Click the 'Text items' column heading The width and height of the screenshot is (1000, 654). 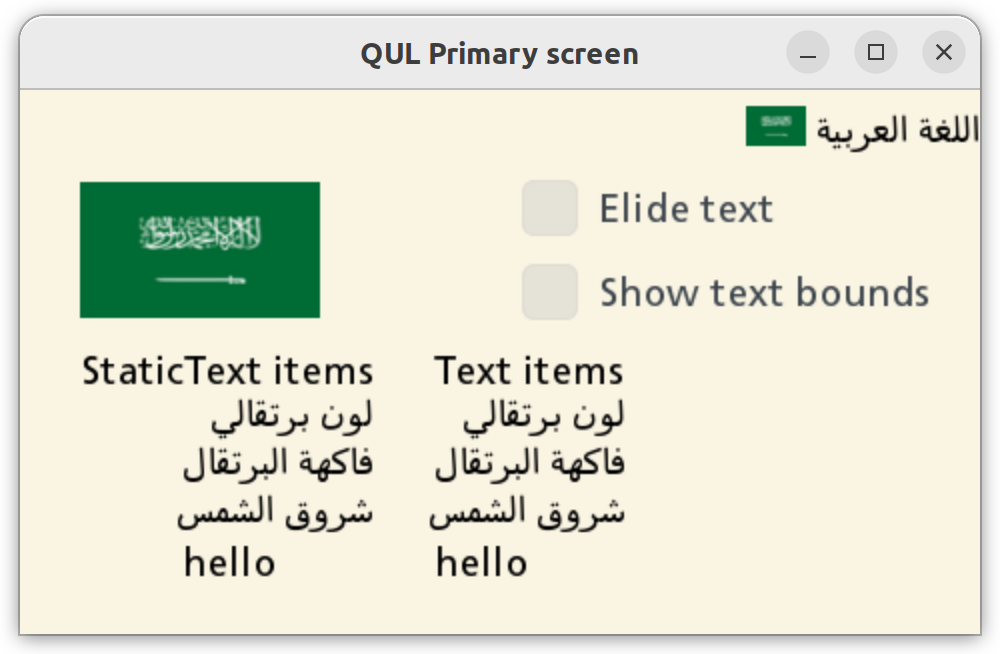point(529,371)
